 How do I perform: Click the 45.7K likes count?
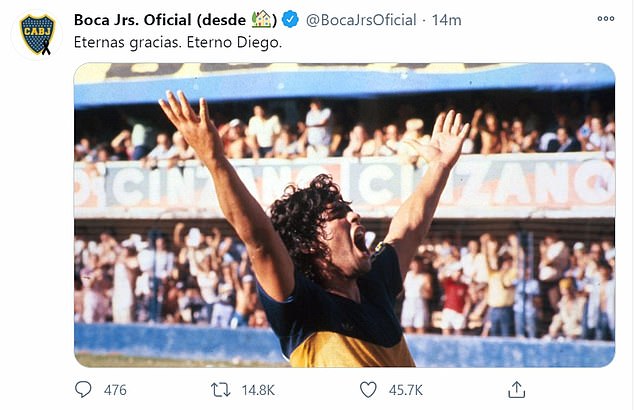click(x=405, y=389)
